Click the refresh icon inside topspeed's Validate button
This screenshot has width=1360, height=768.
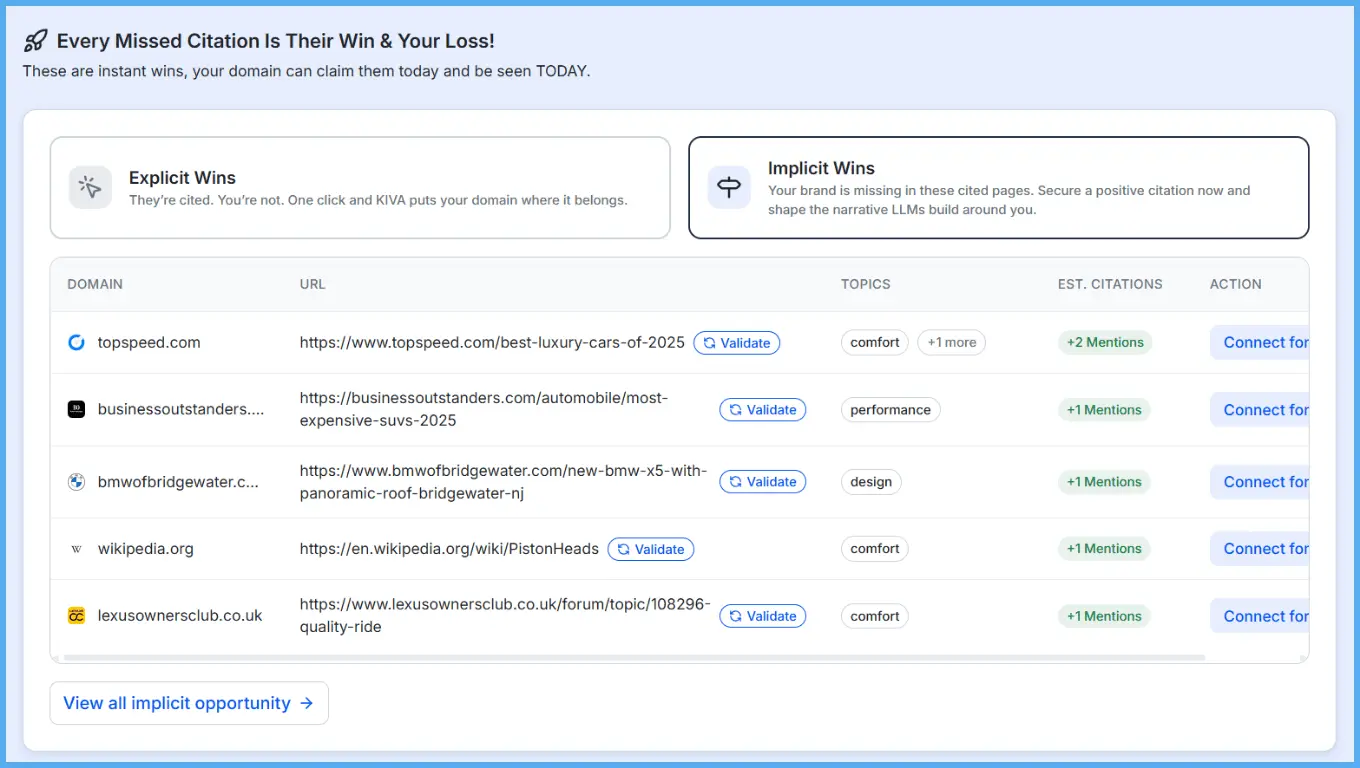tap(710, 342)
